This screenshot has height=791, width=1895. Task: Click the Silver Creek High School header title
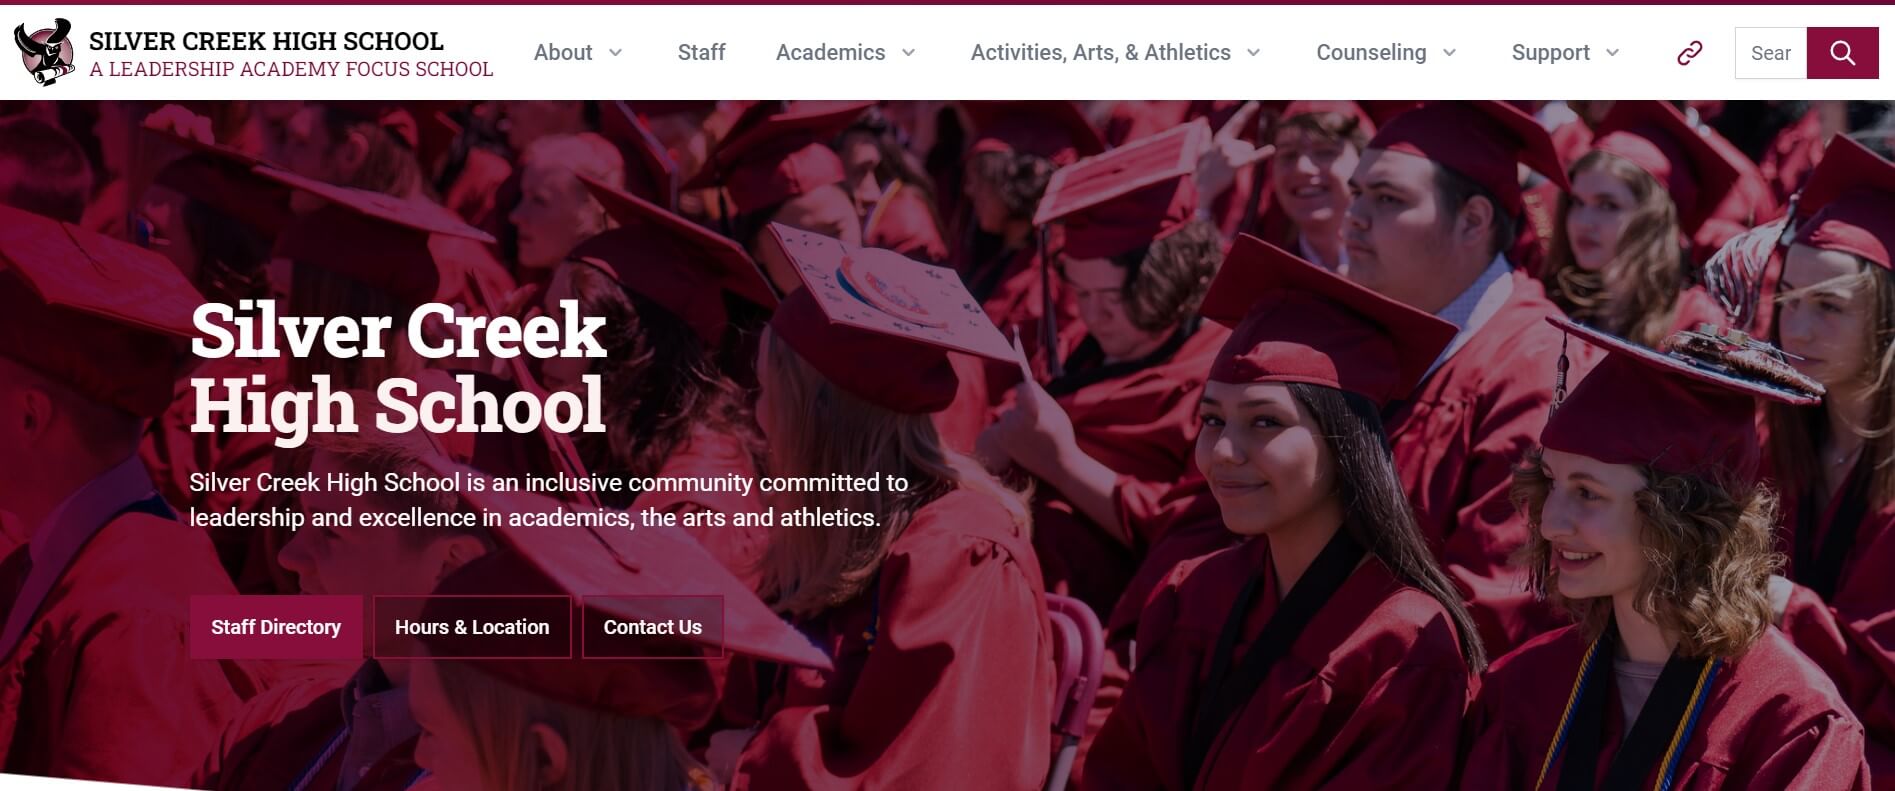(266, 41)
